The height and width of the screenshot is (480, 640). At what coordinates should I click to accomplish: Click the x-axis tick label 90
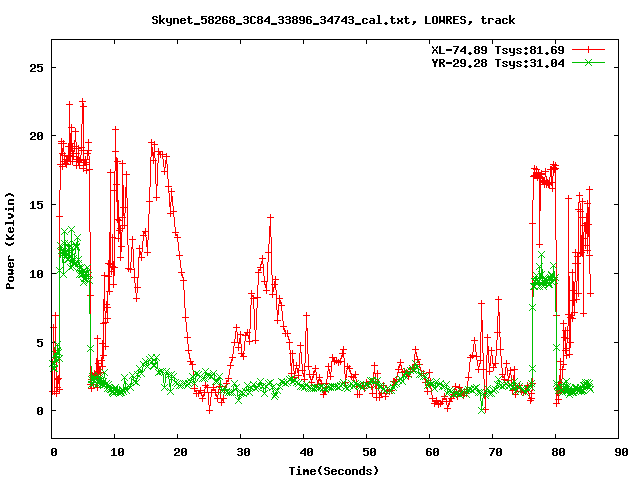tap(621, 452)
